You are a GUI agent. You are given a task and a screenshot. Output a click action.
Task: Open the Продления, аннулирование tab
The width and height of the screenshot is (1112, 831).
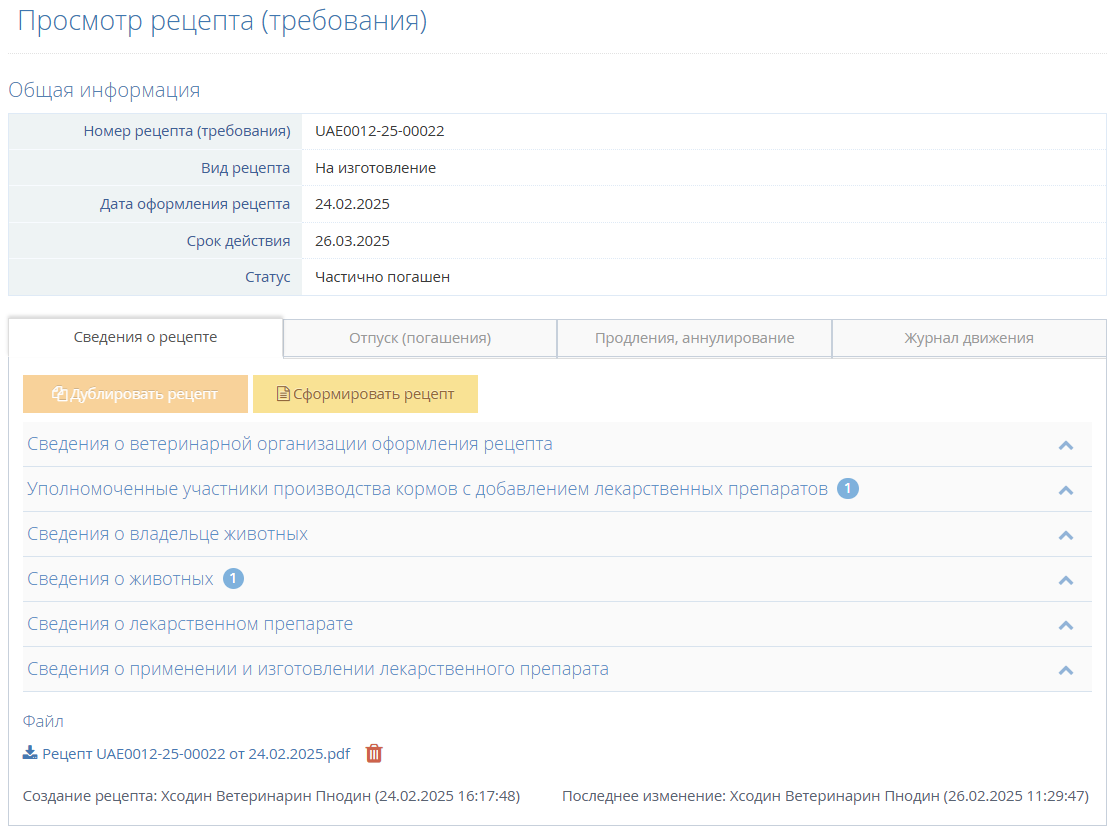click(694, 338)
